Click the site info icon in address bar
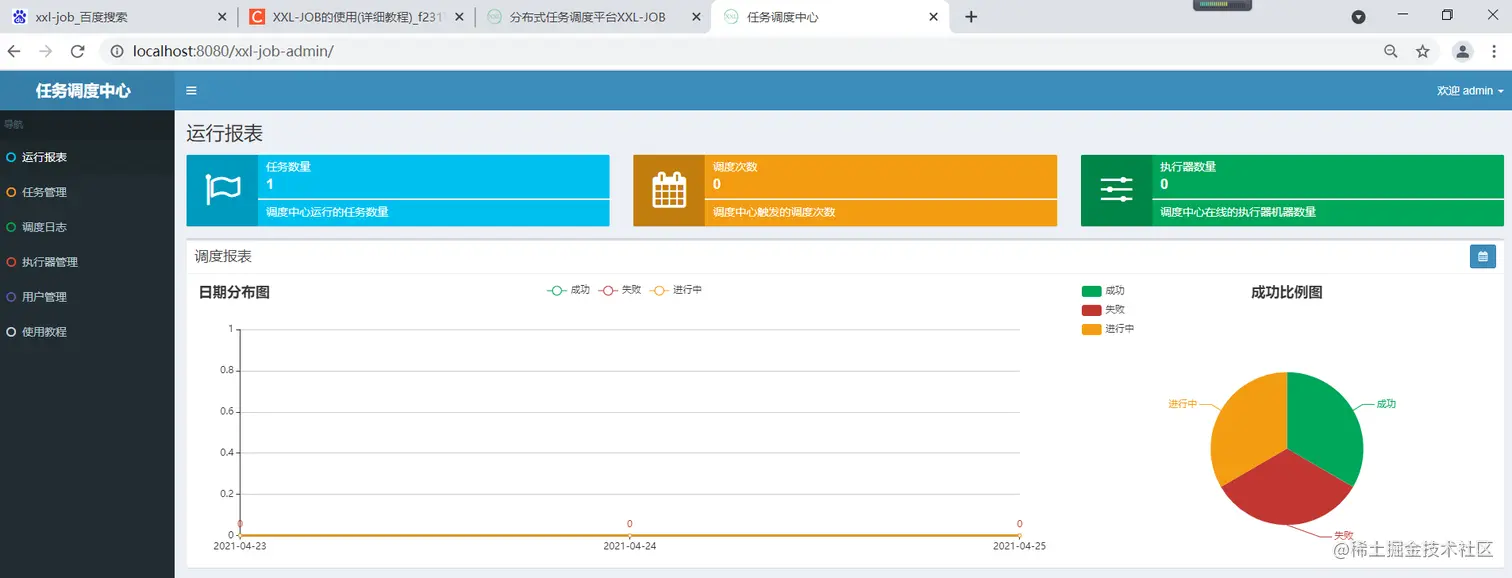1512x578 pixels. (116, 51)
